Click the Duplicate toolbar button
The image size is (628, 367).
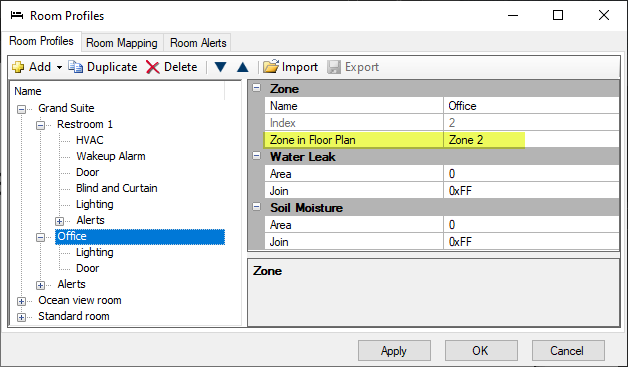[103, 67]
